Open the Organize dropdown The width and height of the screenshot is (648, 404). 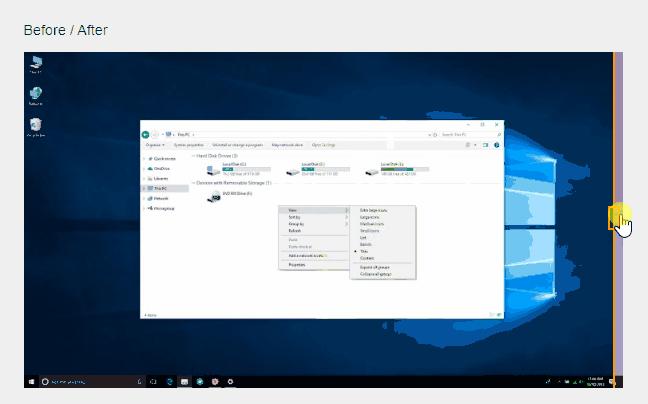point(155,145)
